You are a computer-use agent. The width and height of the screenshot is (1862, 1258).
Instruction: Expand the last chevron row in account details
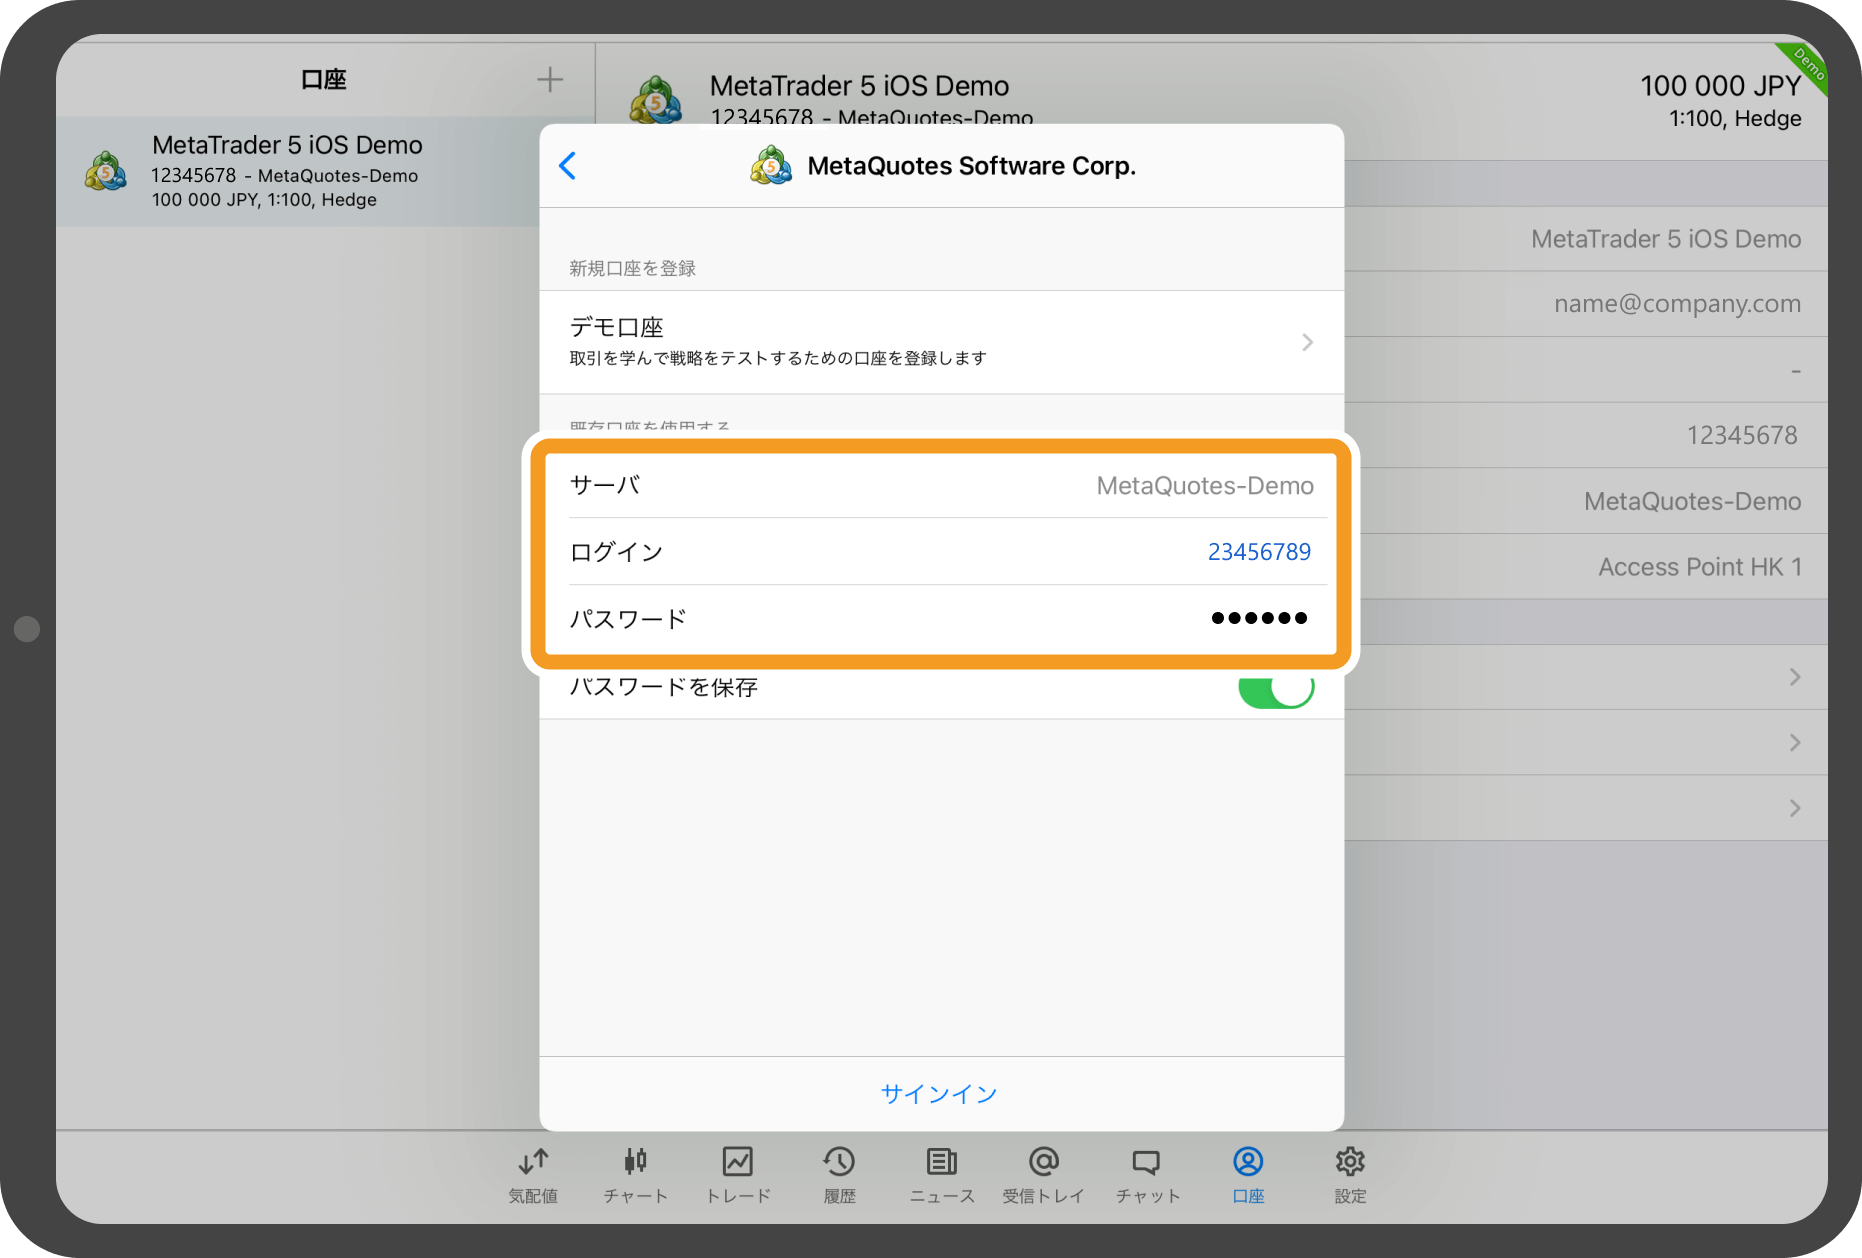(x=1794, y=808)
